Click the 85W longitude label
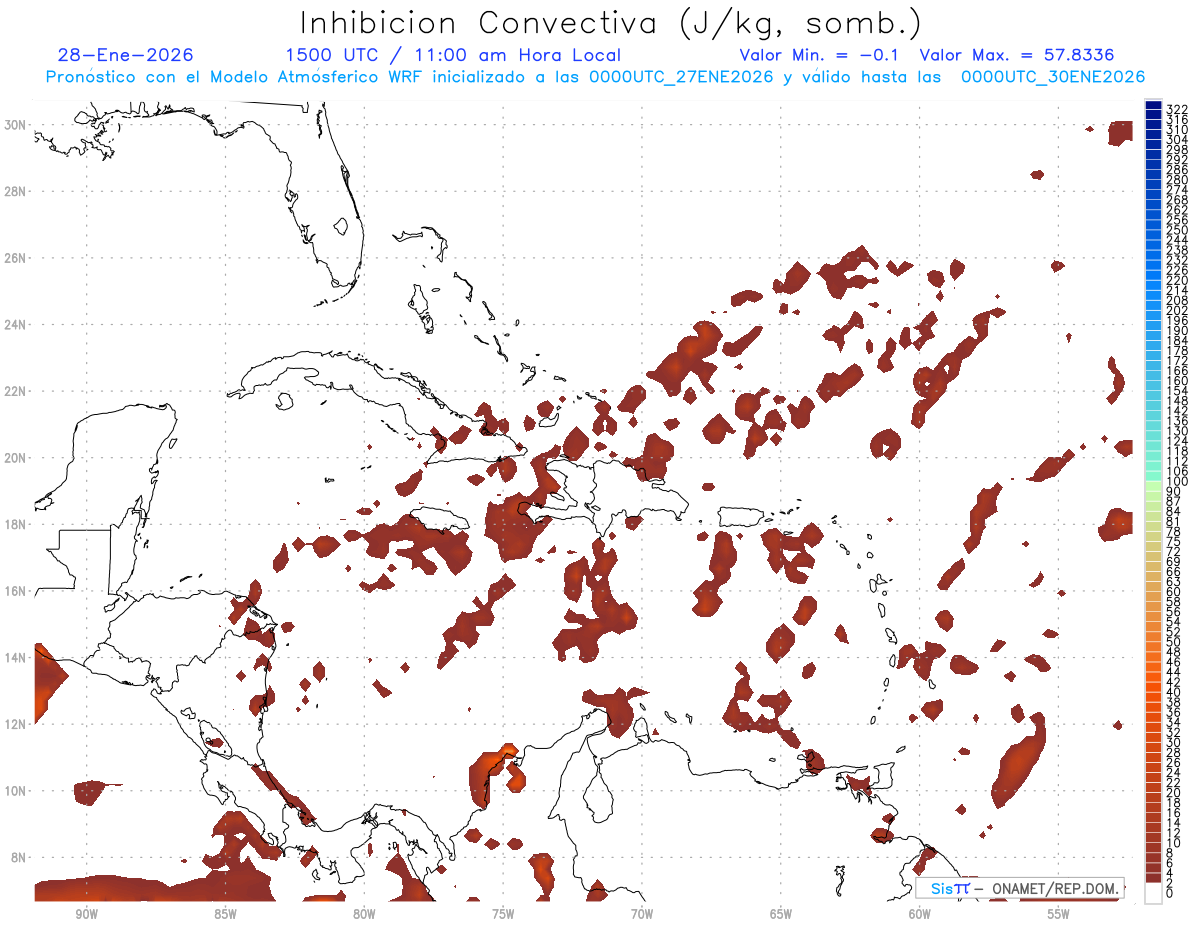 point(225,913)
